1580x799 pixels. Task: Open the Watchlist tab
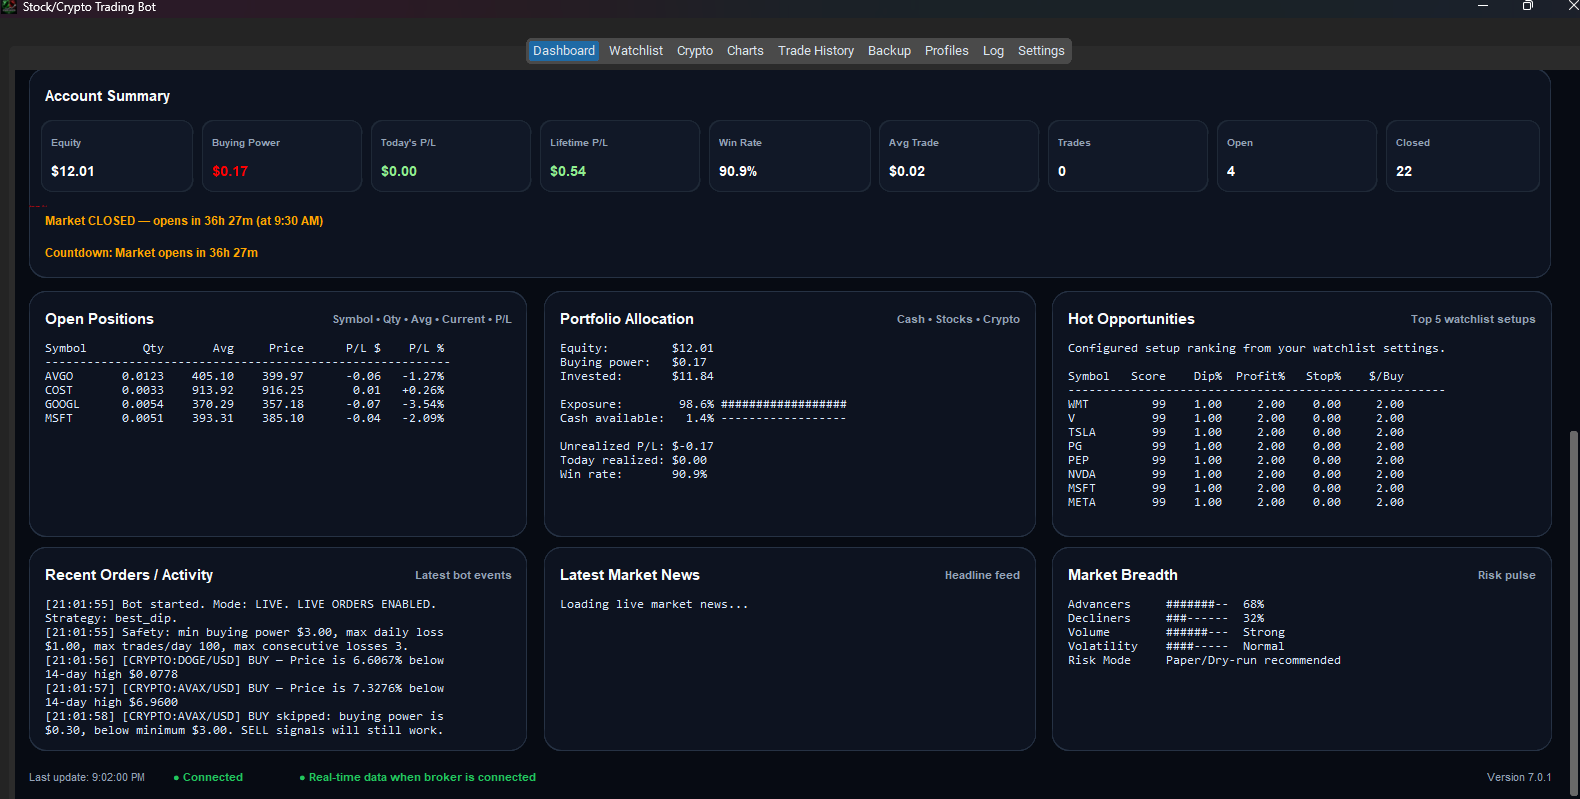636,51
